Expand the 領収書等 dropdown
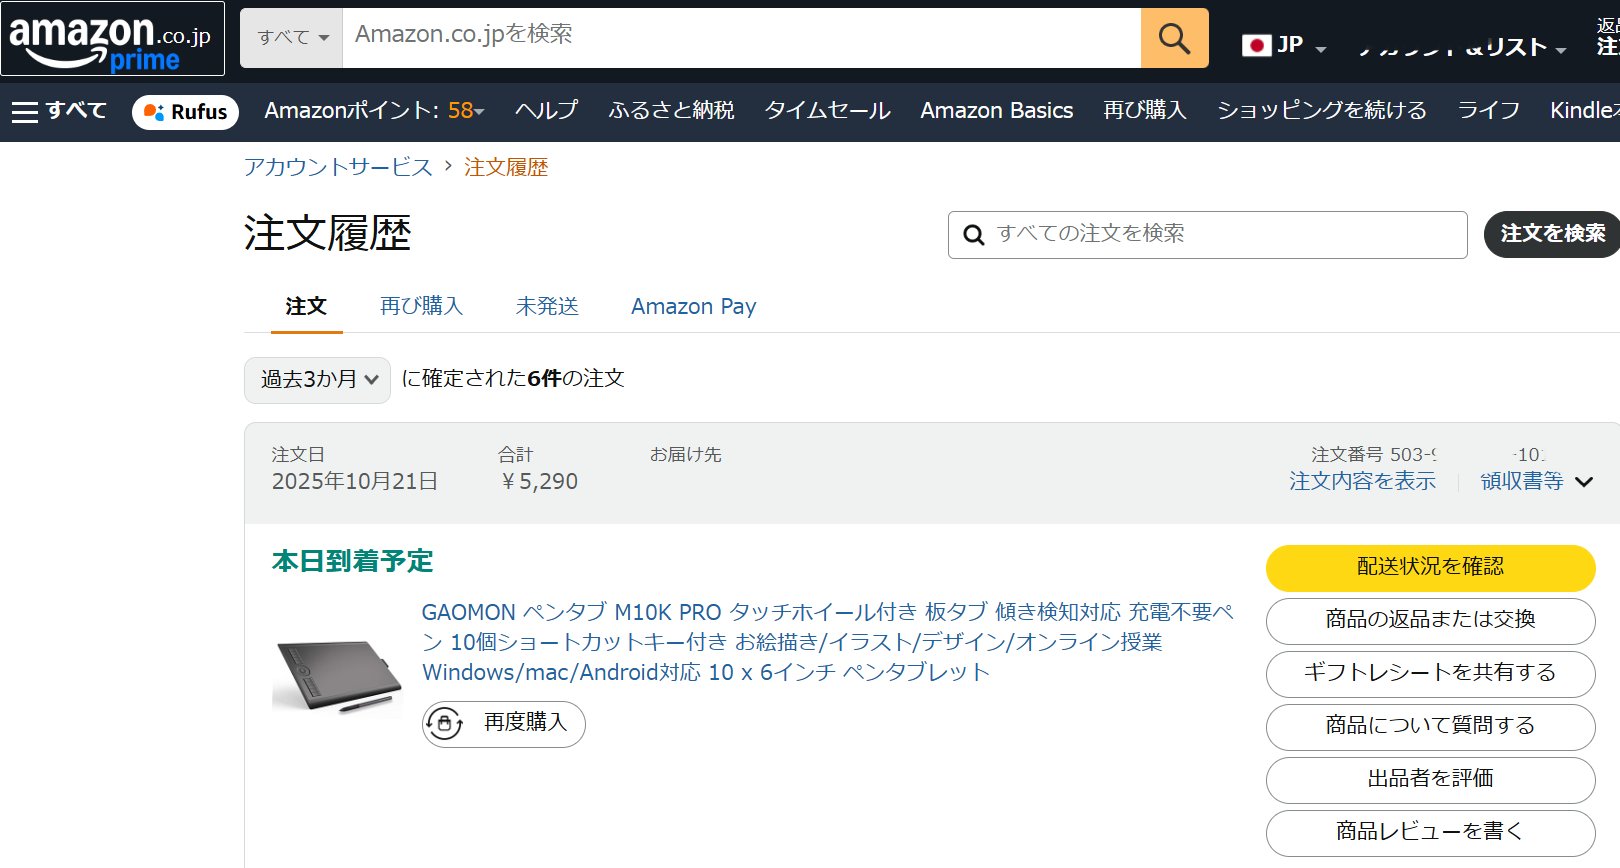 click(x=1536, y=481)
